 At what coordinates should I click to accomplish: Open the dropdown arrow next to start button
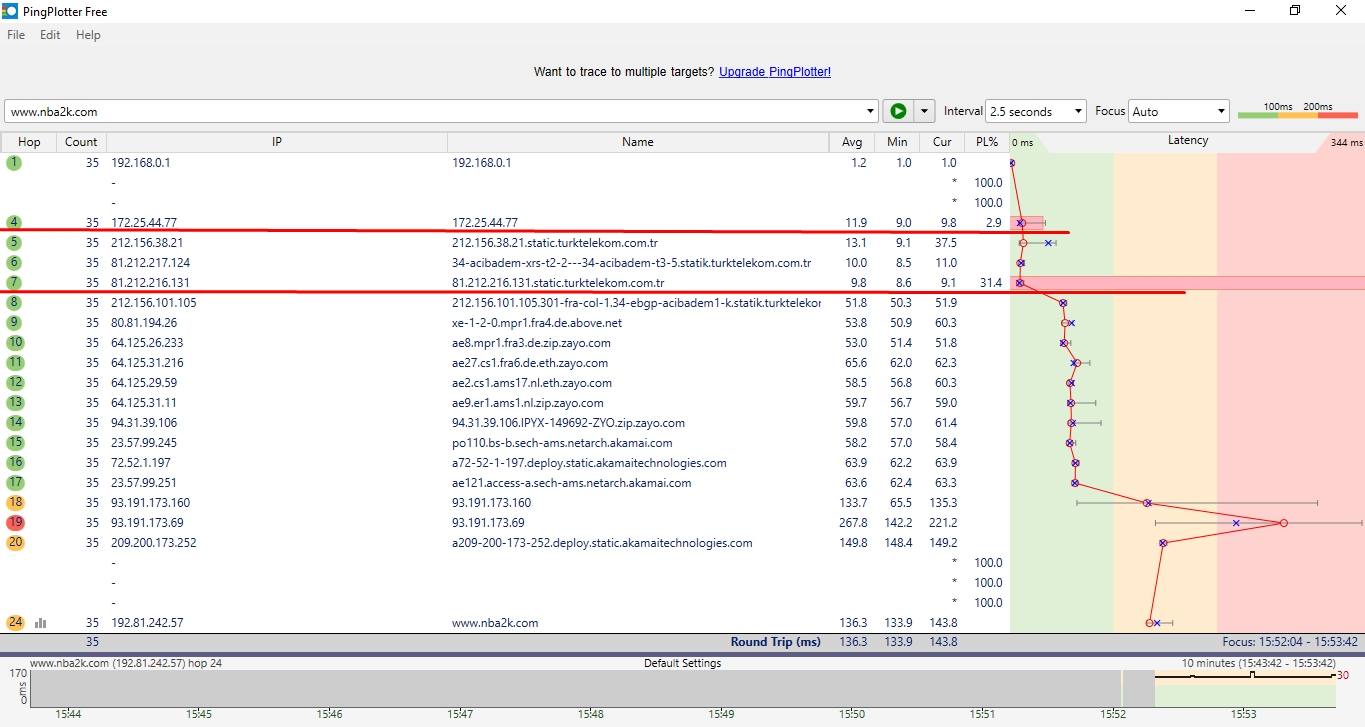point(925,111)
